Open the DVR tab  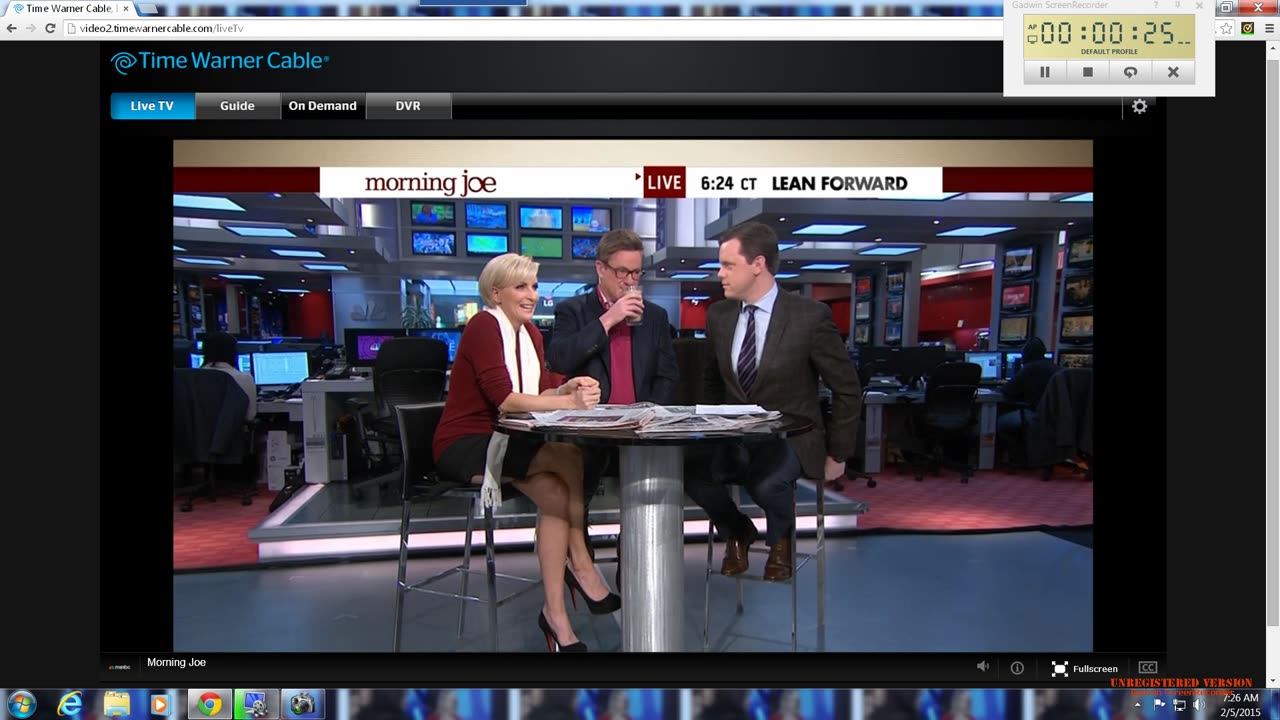pyautogui.click(x=408, y=106)
